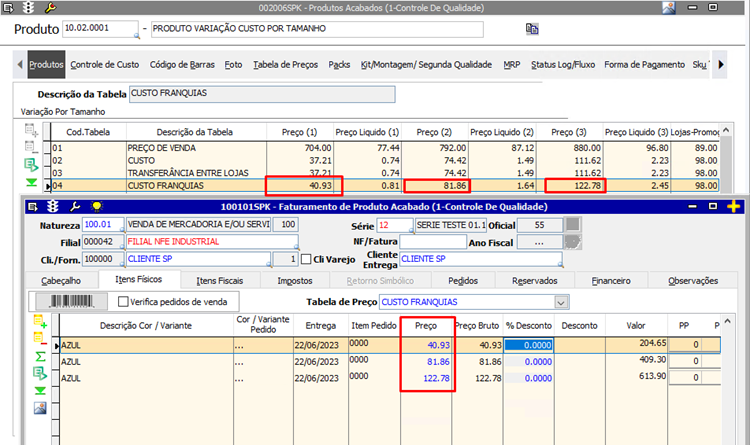Enable Verifica pedidos de venda checkbox
This screenshot has width=750, height=445.
point(123,302)
